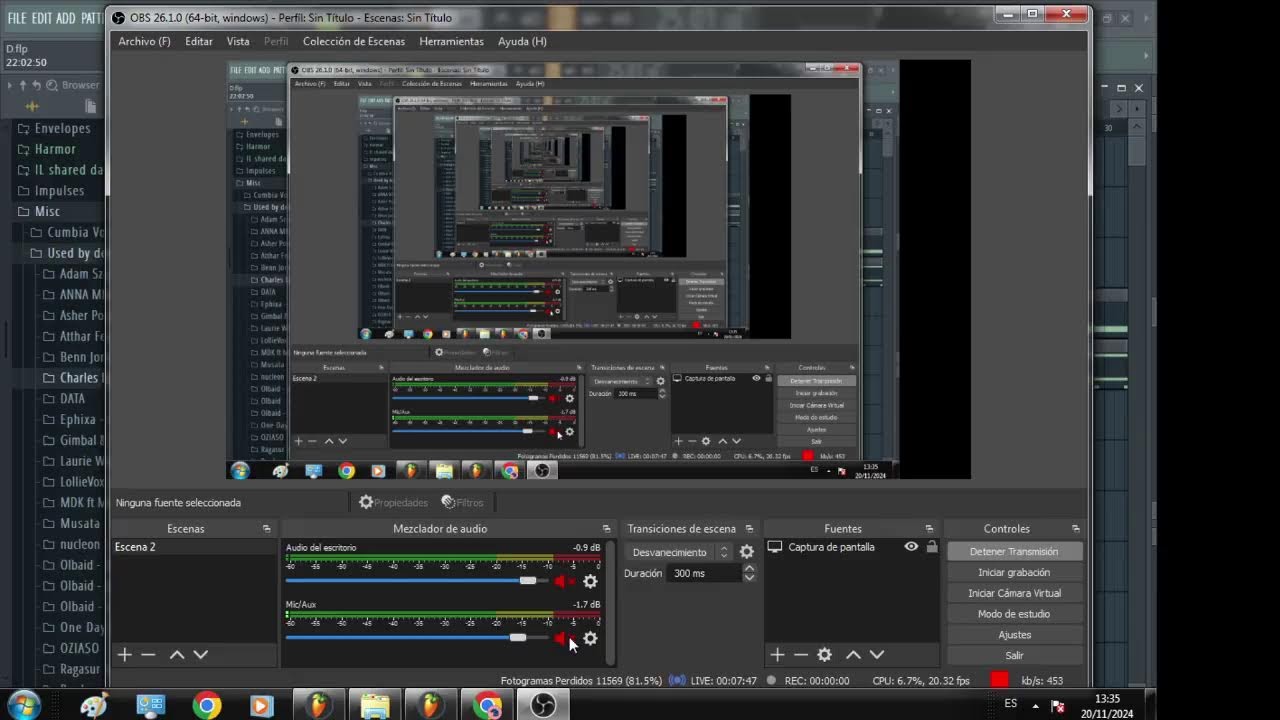
Task: Click Iniciar Cámara Virtual button
Action: tap(1014, 594)
